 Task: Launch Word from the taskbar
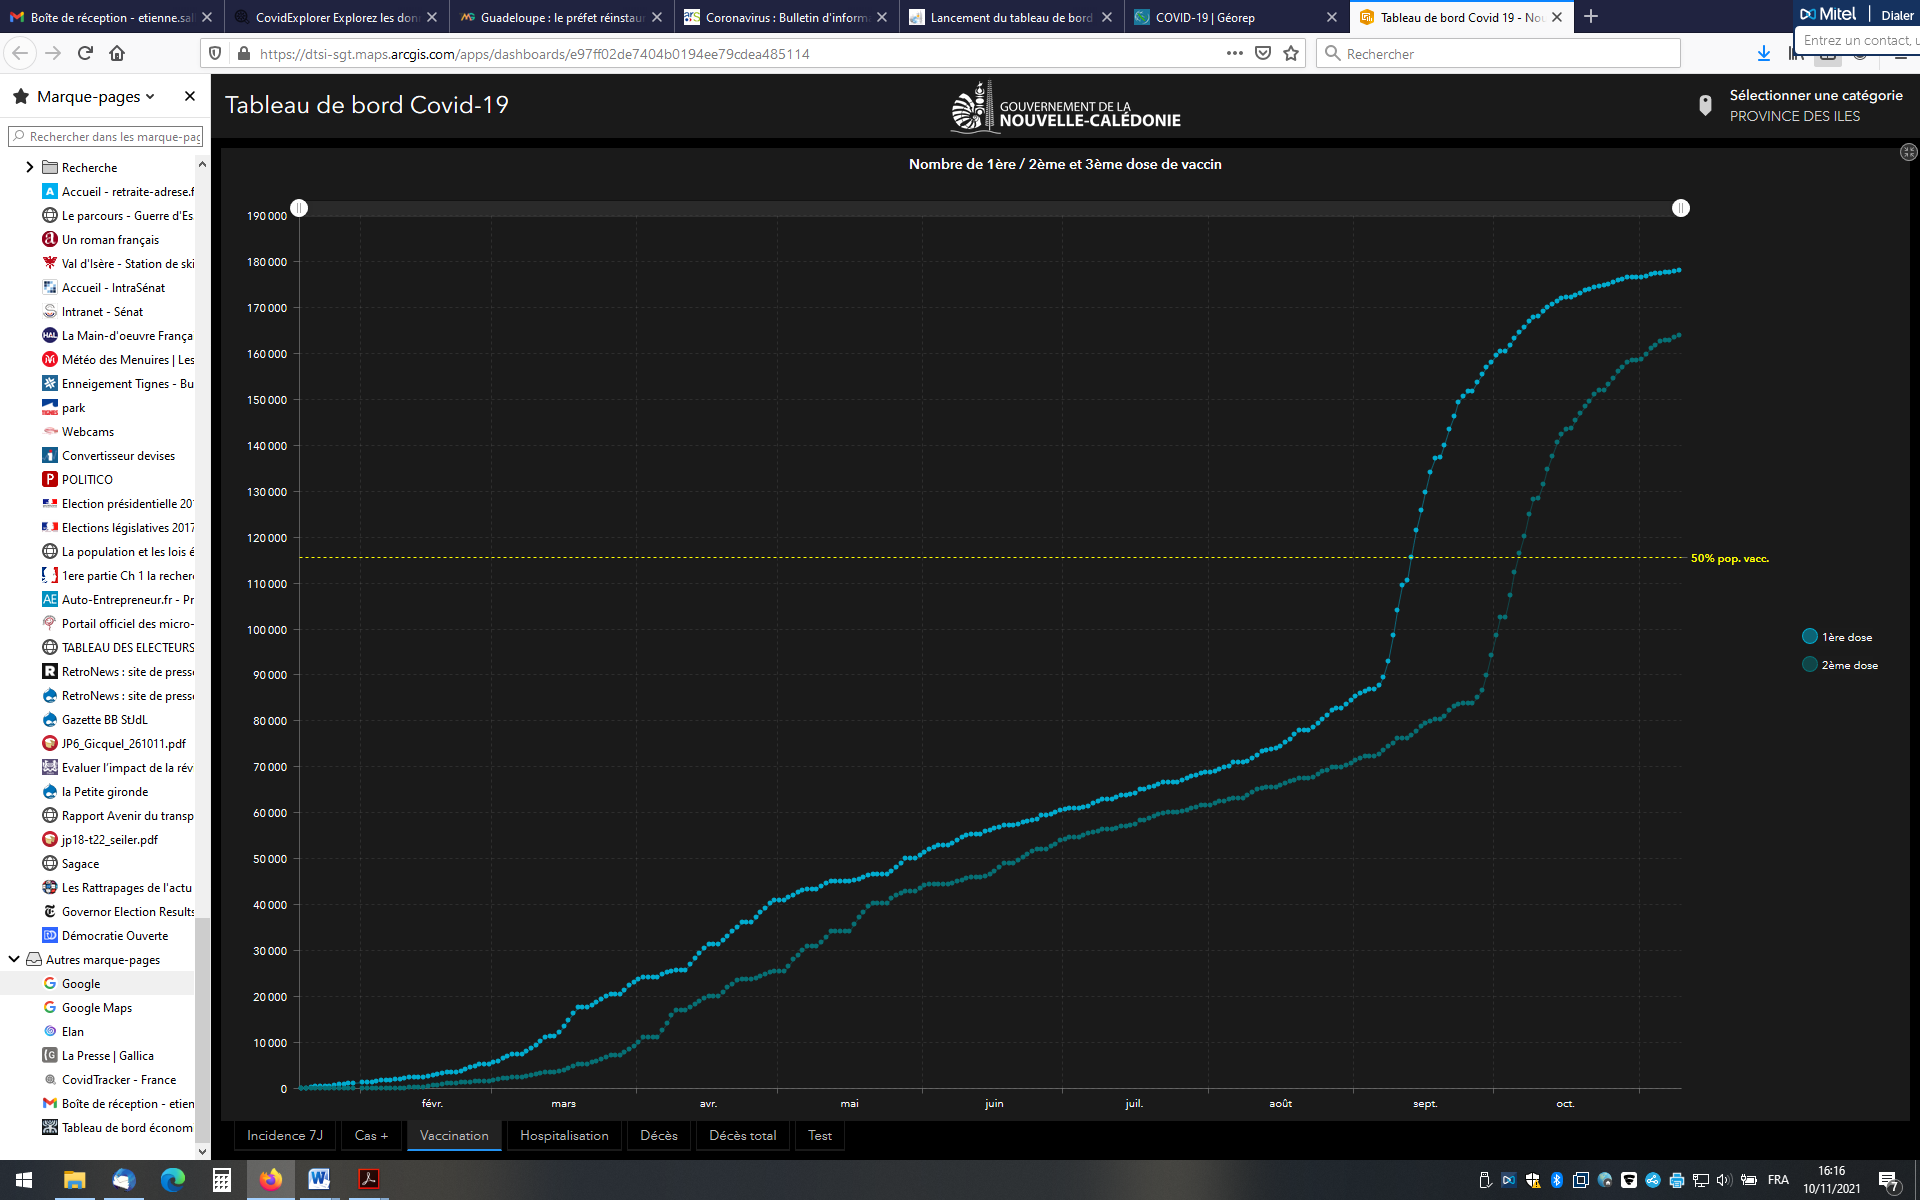click(x=319, y=1179)
